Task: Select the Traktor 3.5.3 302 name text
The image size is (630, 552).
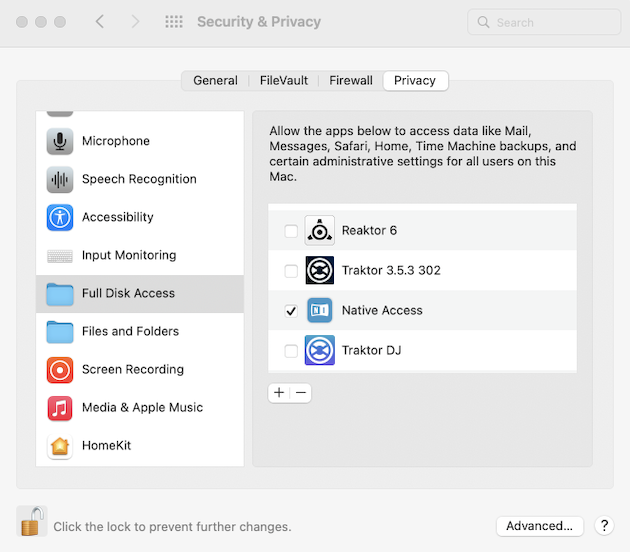Action: coord(391,270)
